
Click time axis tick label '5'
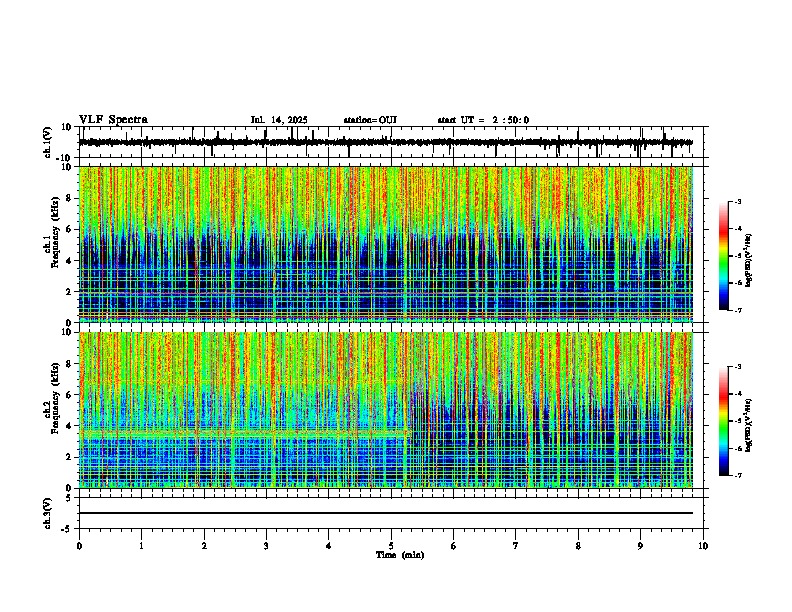click(x=391, y=546)
